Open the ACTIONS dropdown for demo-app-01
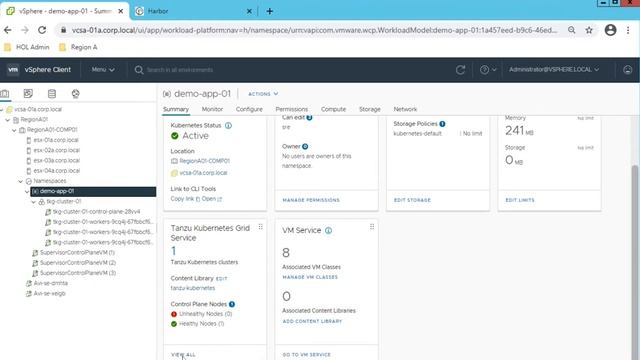The image size is (640, 360). point(263,94)
